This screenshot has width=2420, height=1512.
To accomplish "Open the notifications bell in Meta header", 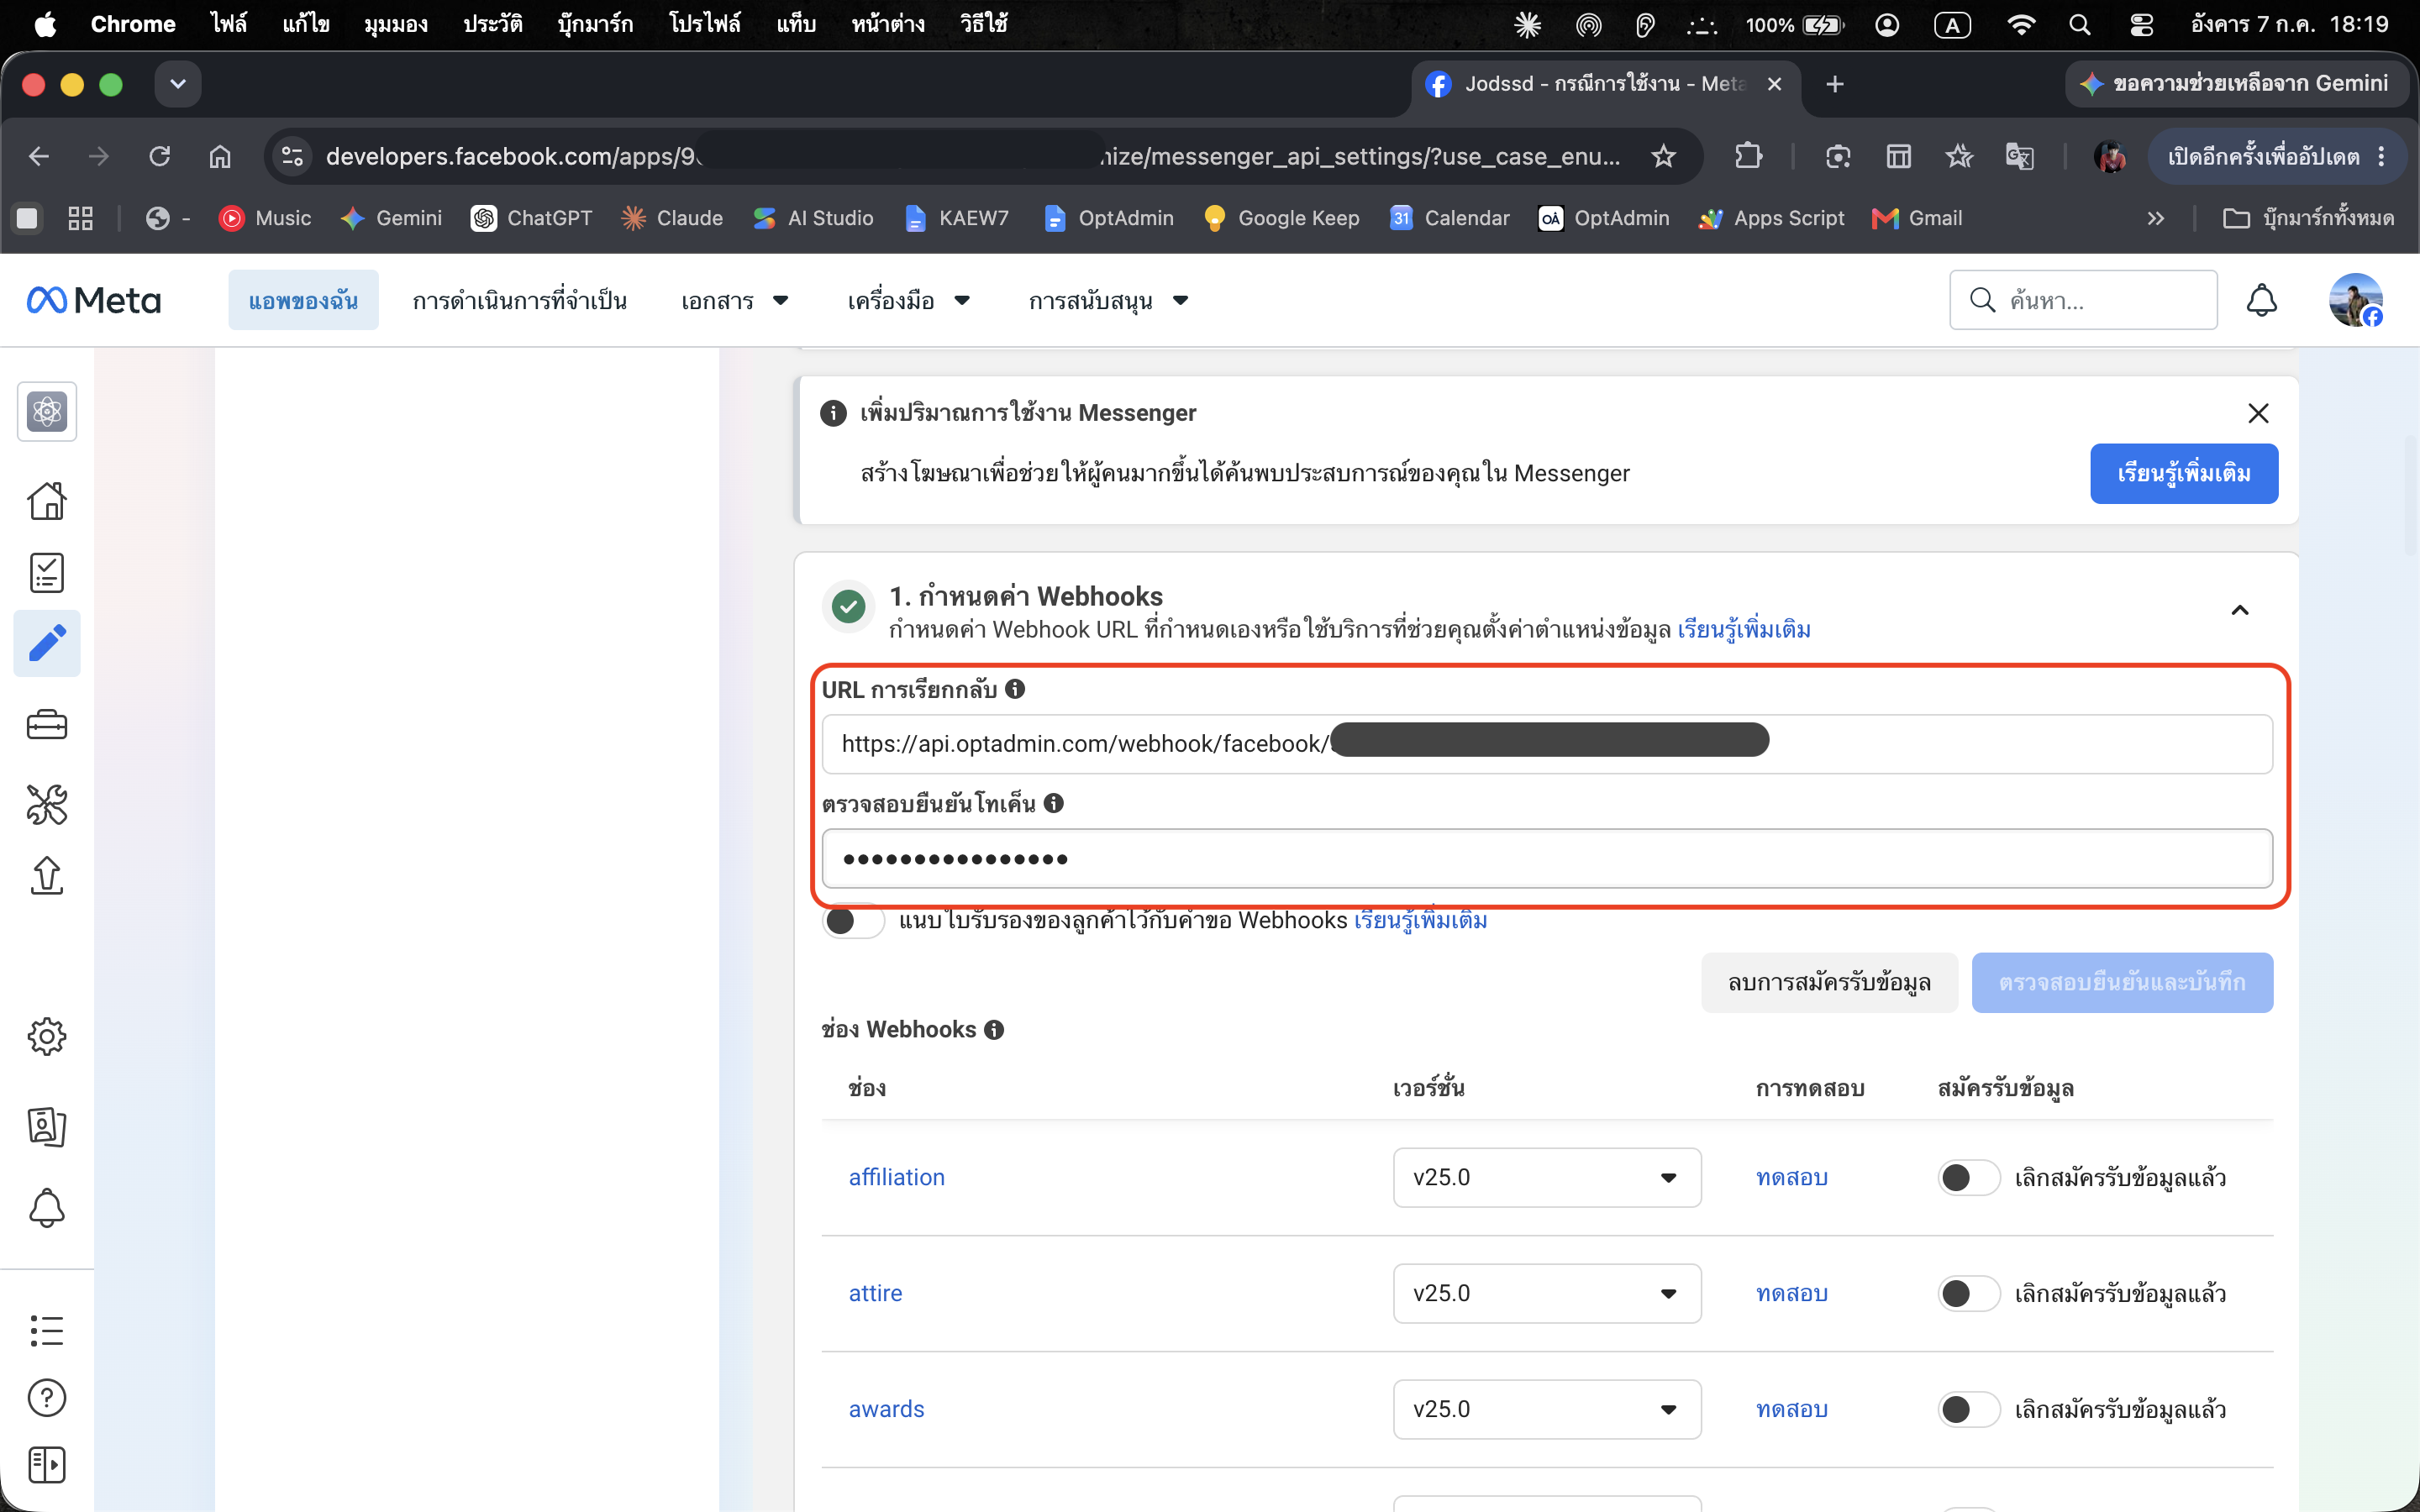I will (2261, 300).
